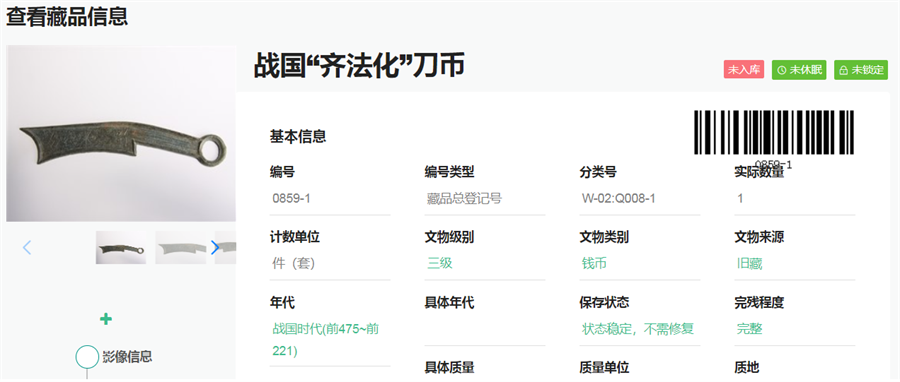The height and width of the screenshot is (382, 900).
Task: Click the 文物类别 value 钱币
Action: point(595,264)
